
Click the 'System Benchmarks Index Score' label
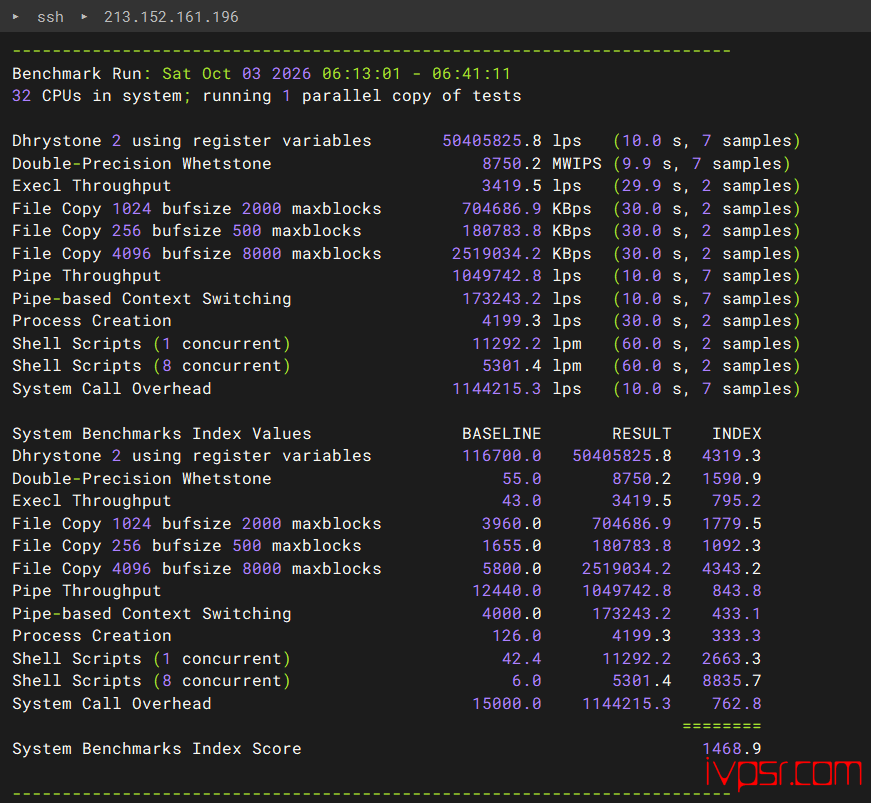coord(157,749)
